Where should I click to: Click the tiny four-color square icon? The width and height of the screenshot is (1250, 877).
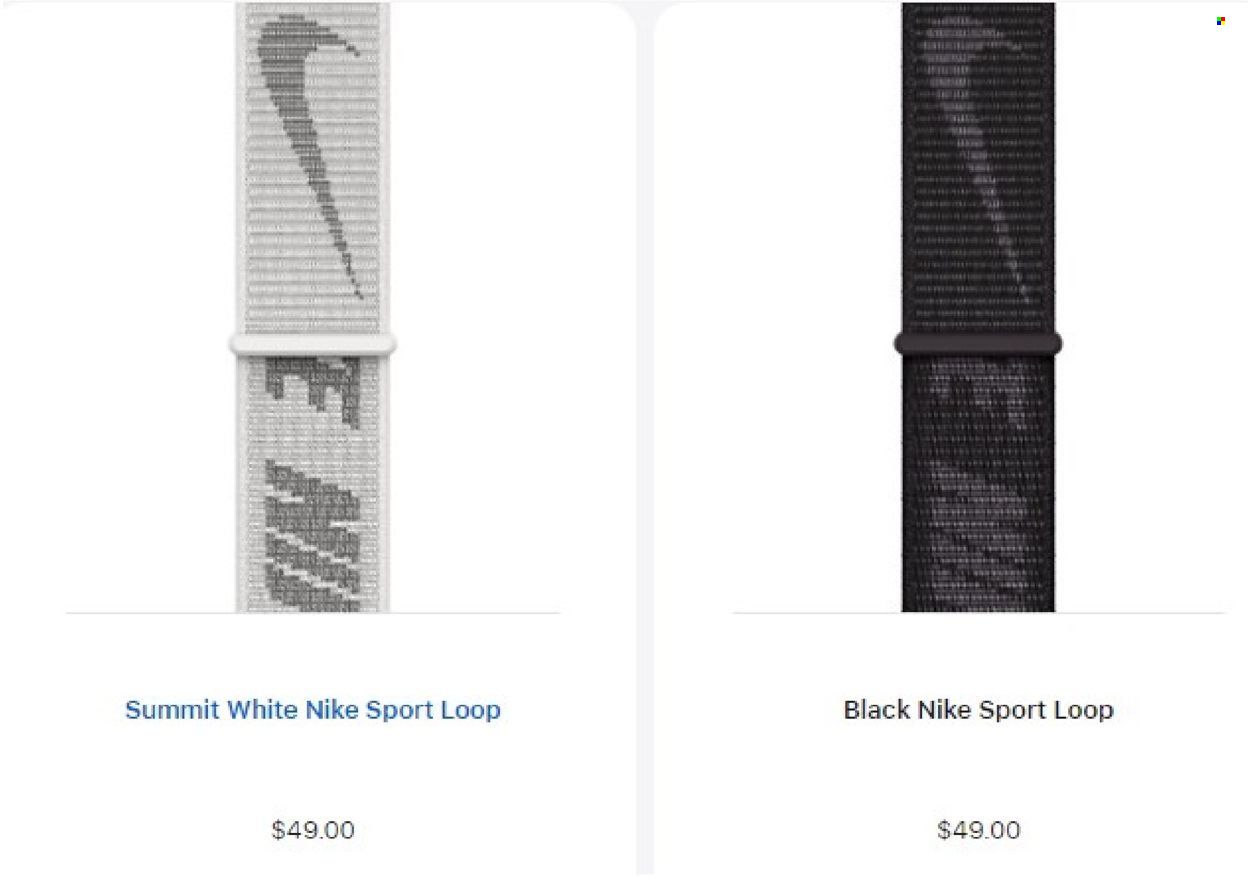pyautogui.click(x=1221, y=21)
